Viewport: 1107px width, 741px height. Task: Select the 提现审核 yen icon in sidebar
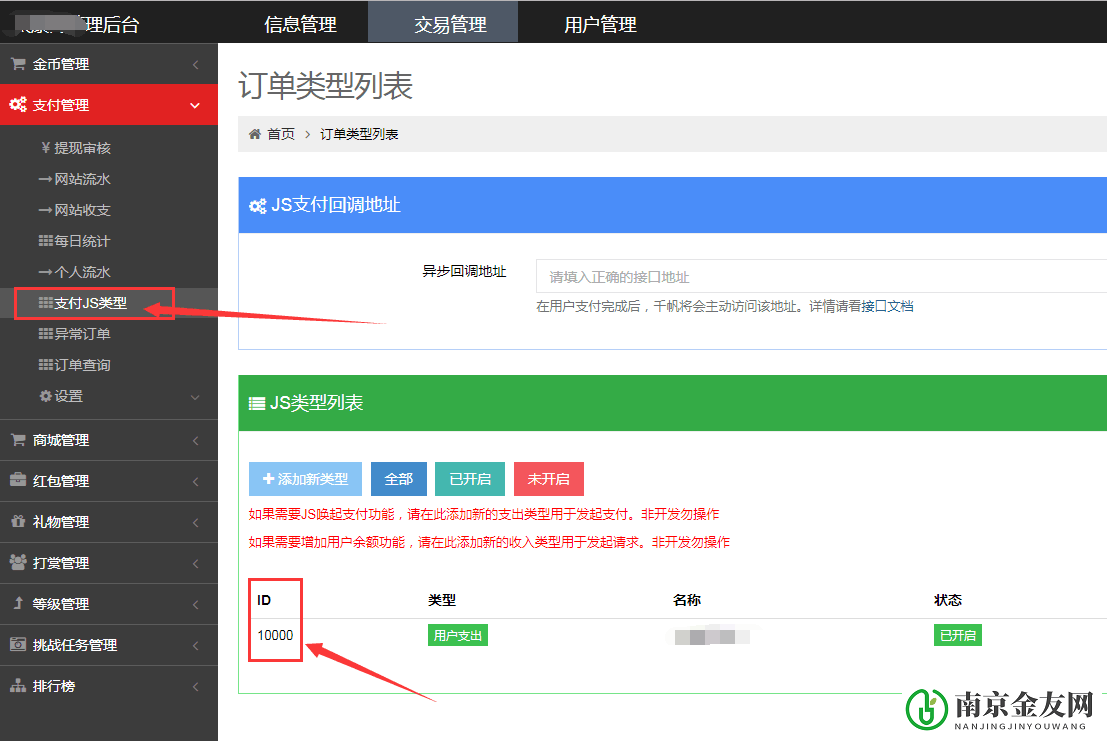45,148
